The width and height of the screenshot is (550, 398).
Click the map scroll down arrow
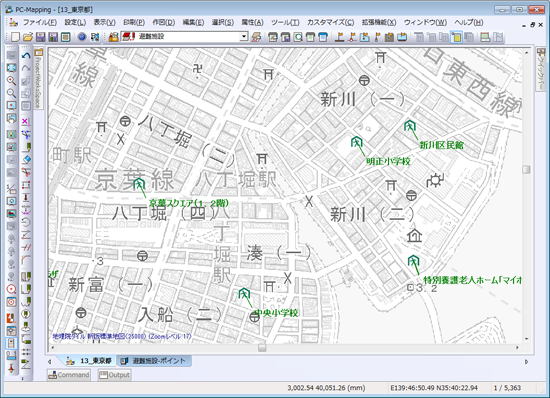pos(526,339)
